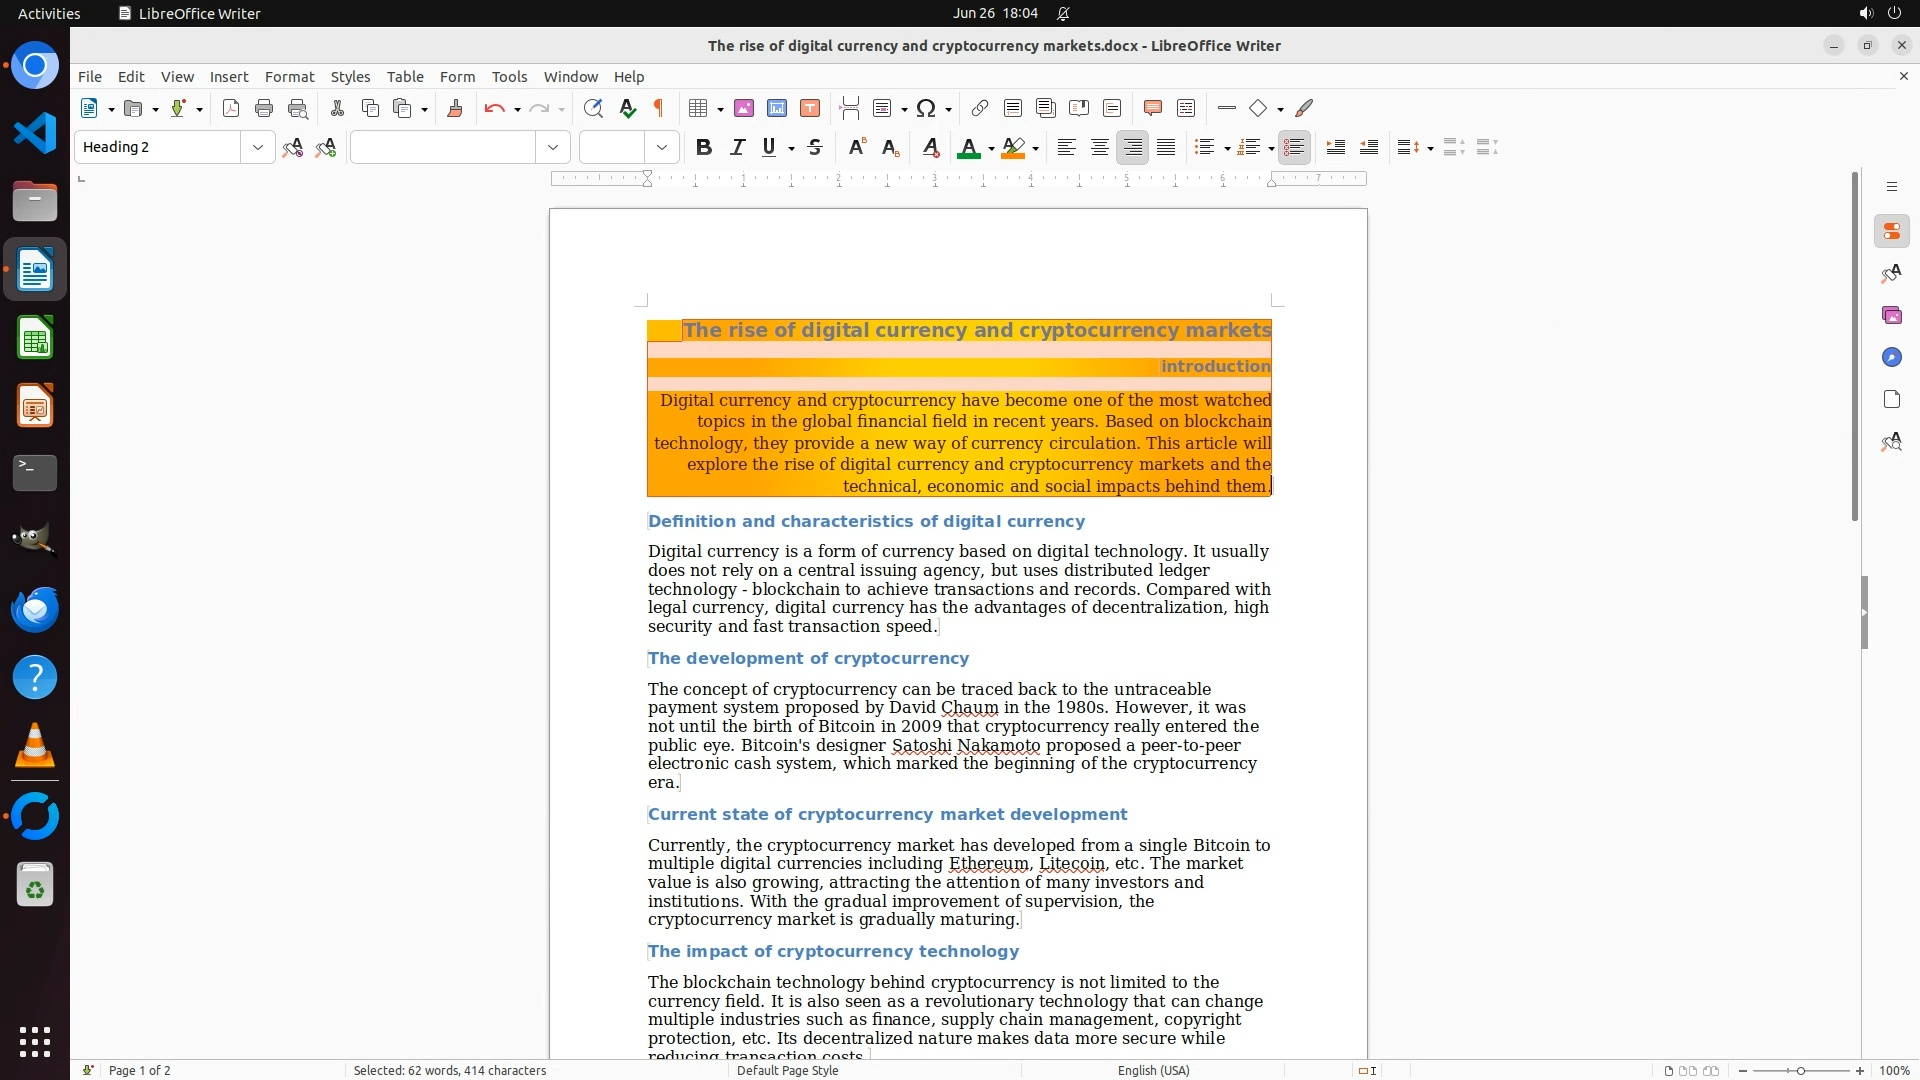Screen dimensions: 1920x1080
Task: Click the Print icon in toolbar
Action: tap(264, 108)
